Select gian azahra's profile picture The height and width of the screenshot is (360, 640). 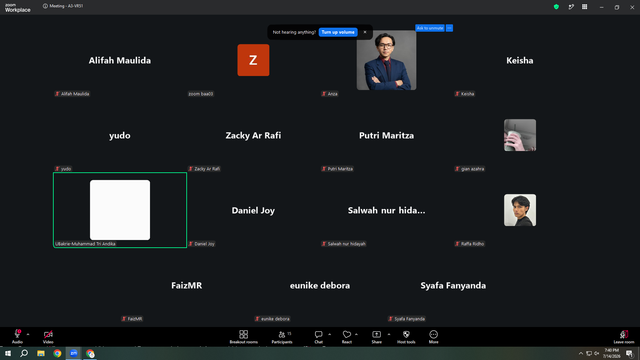(520, 135)
